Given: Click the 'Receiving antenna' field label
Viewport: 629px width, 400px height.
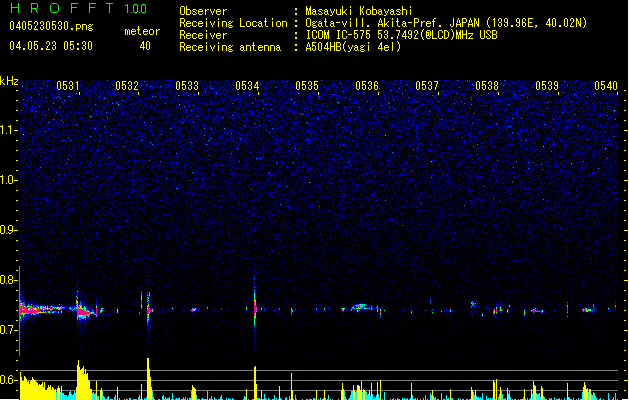Looking at the screenshot, I should click(230, 47).
